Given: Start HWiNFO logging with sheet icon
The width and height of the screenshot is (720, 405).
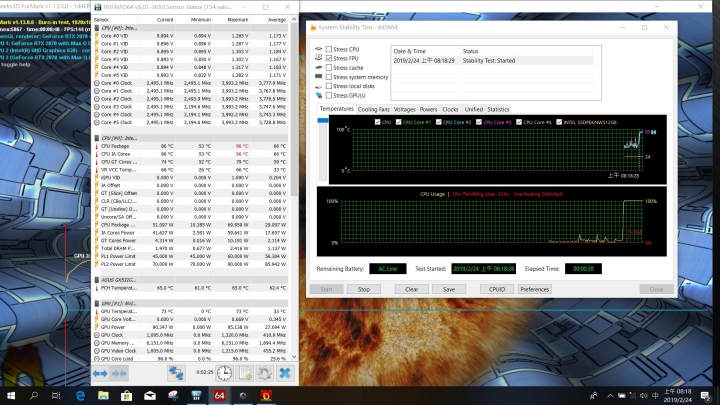Looking at the screenshot, I should 245,373.
